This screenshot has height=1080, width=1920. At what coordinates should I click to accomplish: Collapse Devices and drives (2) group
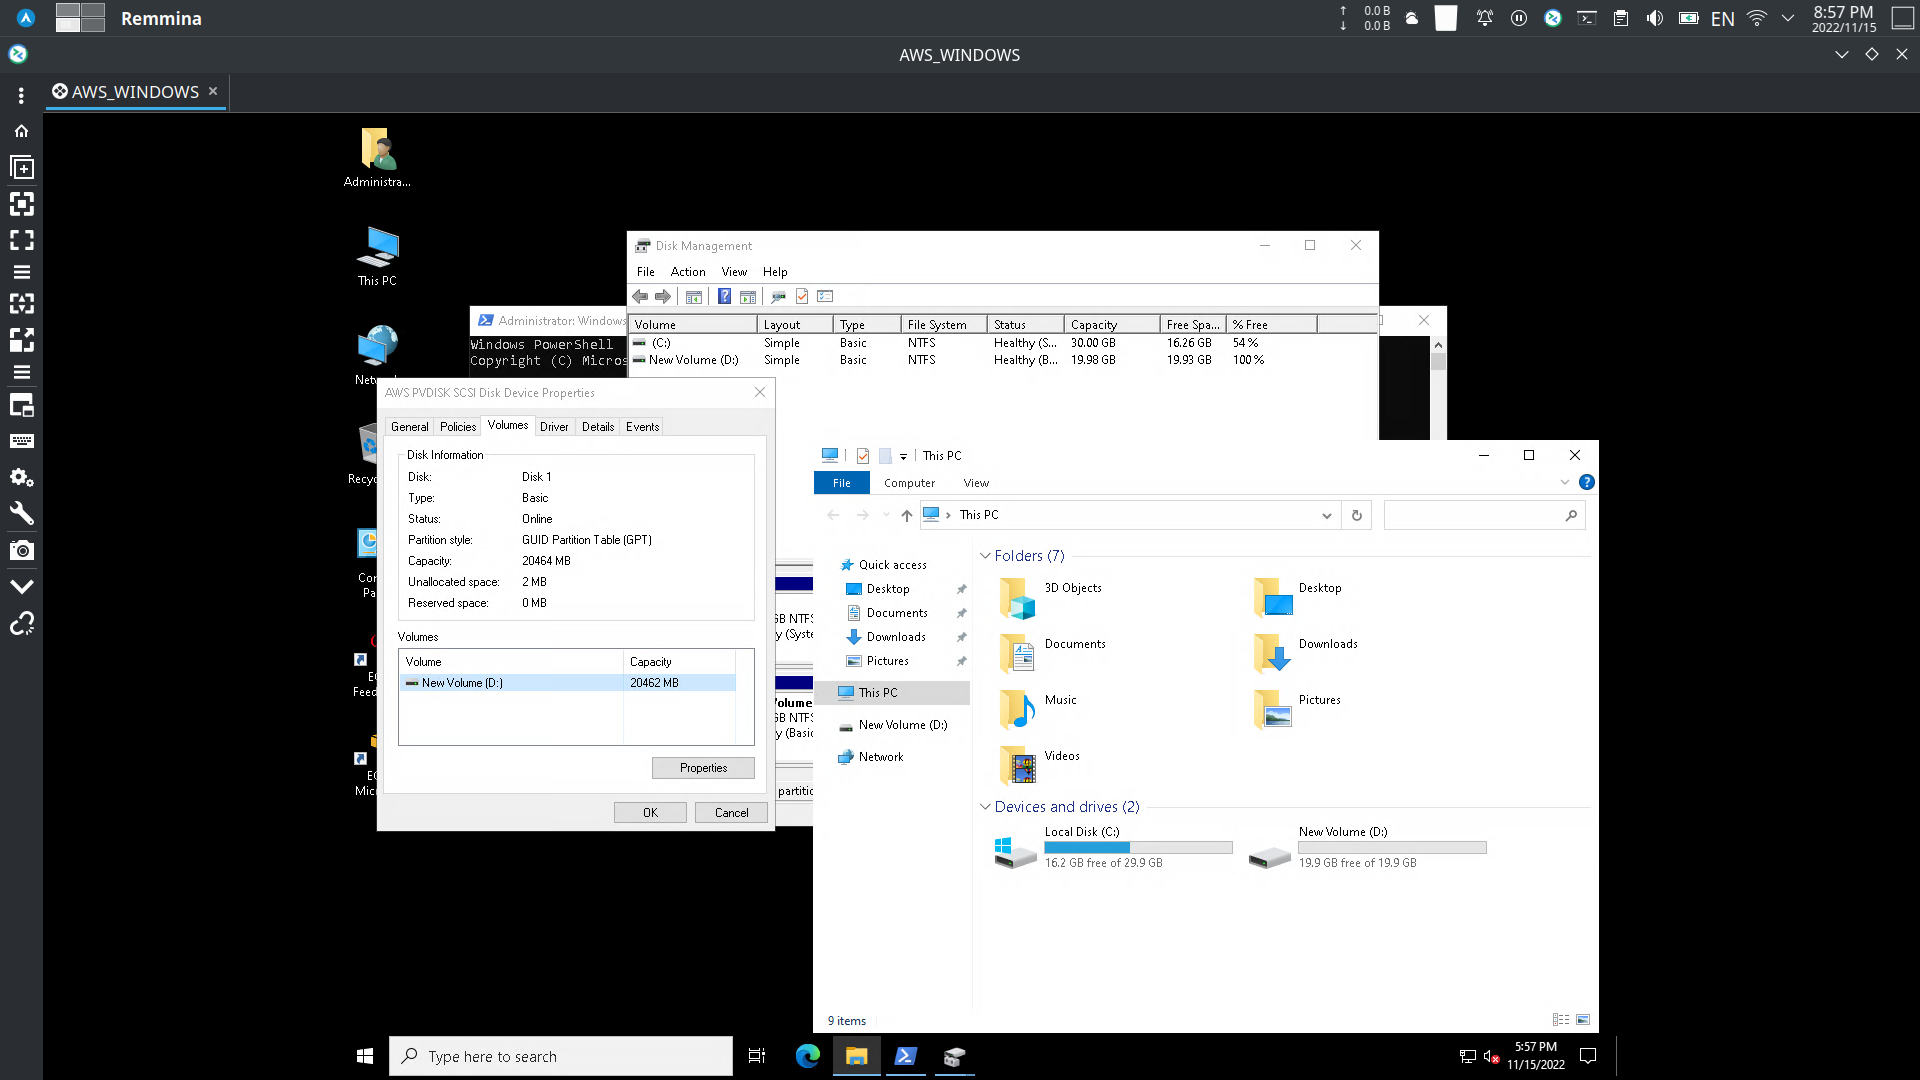985,807
